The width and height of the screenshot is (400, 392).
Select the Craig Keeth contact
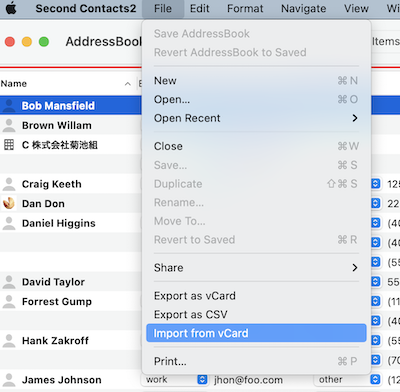pyautogui.click(x=52, y=184)
